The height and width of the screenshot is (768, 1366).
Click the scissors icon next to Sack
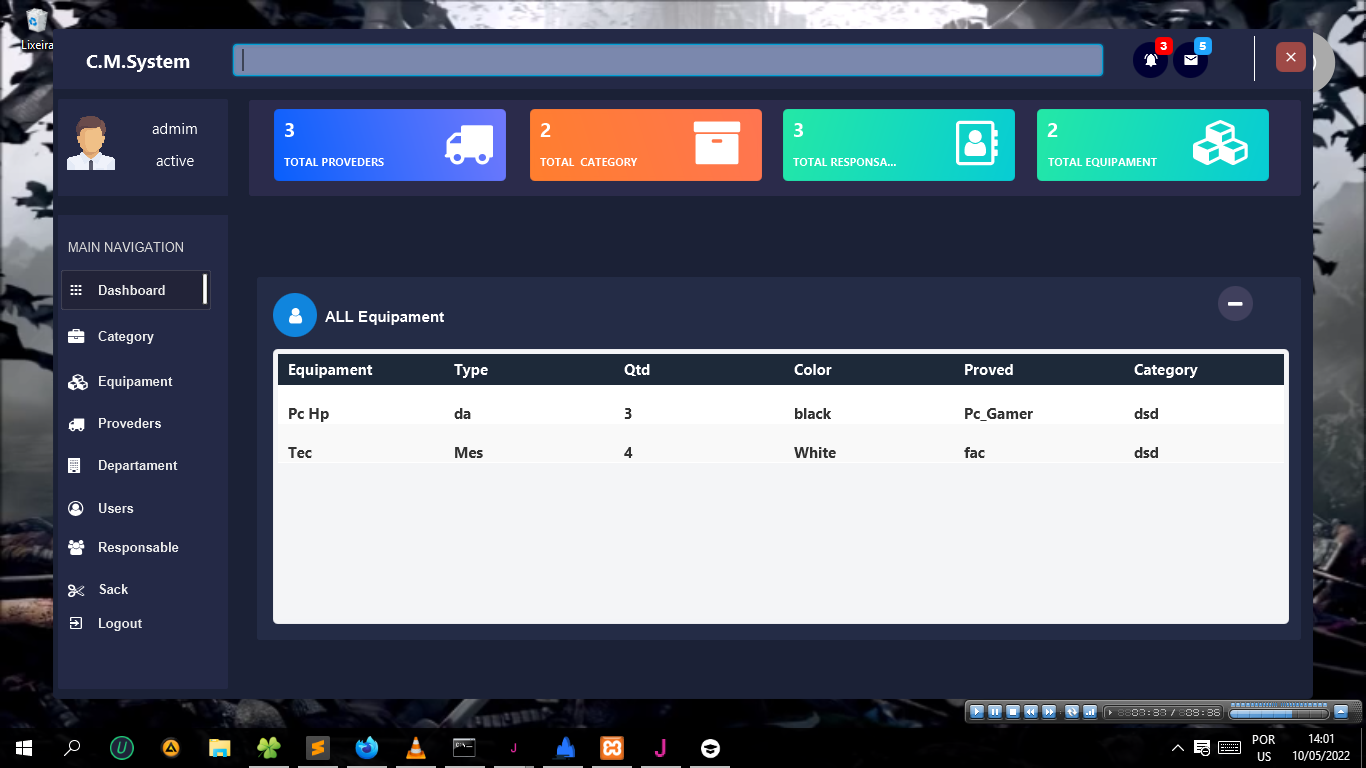[76, 590]
